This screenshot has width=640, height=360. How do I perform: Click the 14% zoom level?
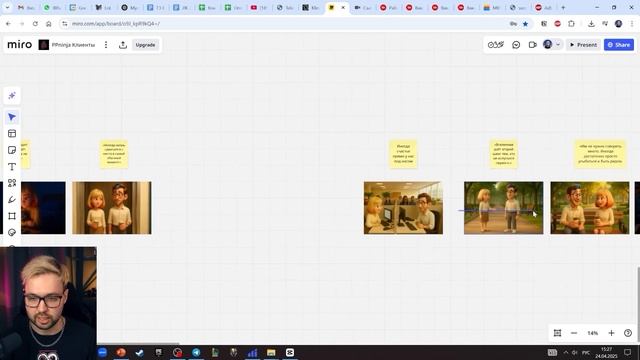(x=593, y=333)
